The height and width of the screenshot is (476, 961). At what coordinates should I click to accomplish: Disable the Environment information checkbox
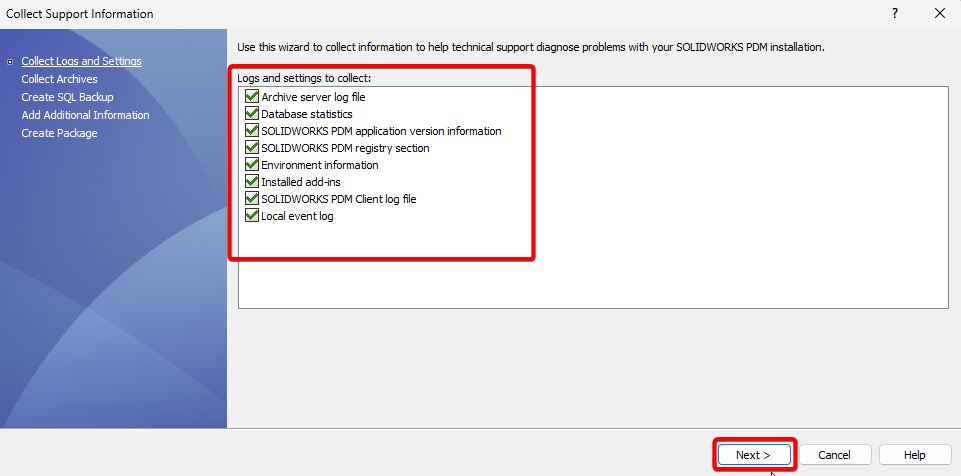pyautogui.click(x=251, y=165)
